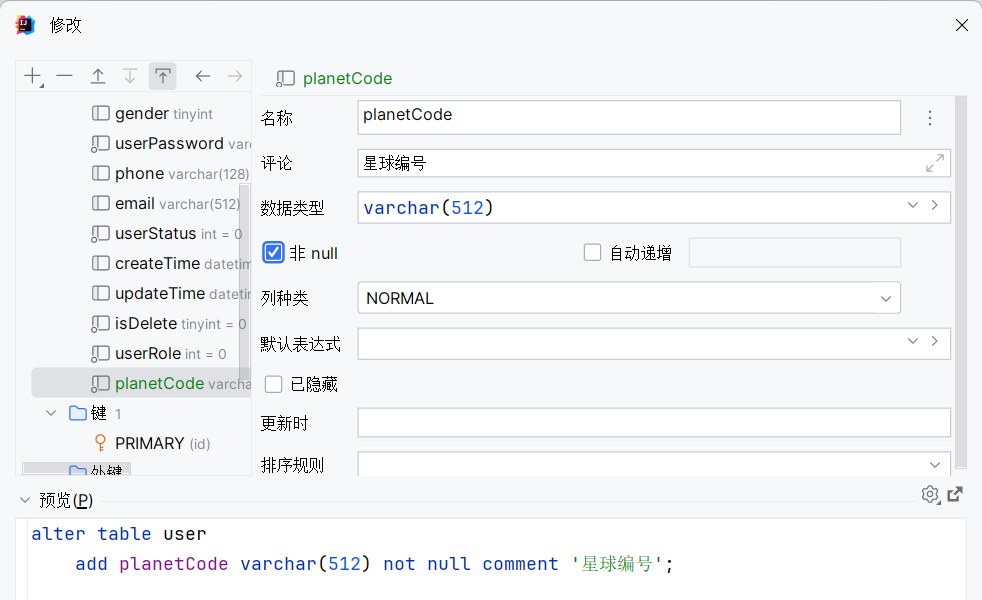Click the remove (minus) toolbar icon

pos(65,76)
